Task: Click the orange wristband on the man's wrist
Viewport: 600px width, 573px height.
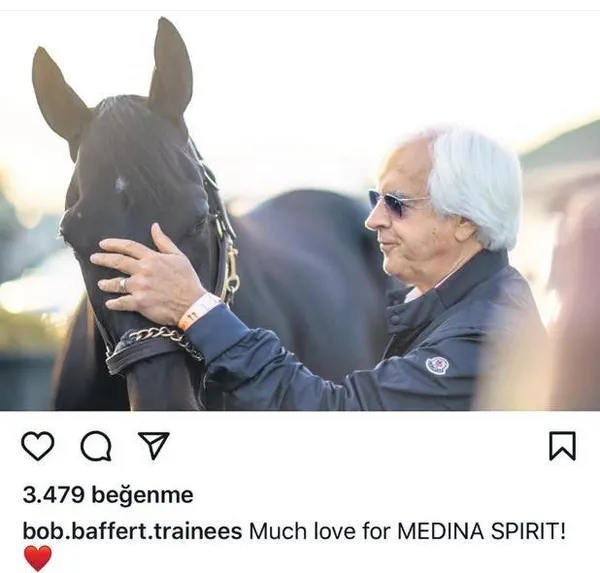Action: click(198, 310)
